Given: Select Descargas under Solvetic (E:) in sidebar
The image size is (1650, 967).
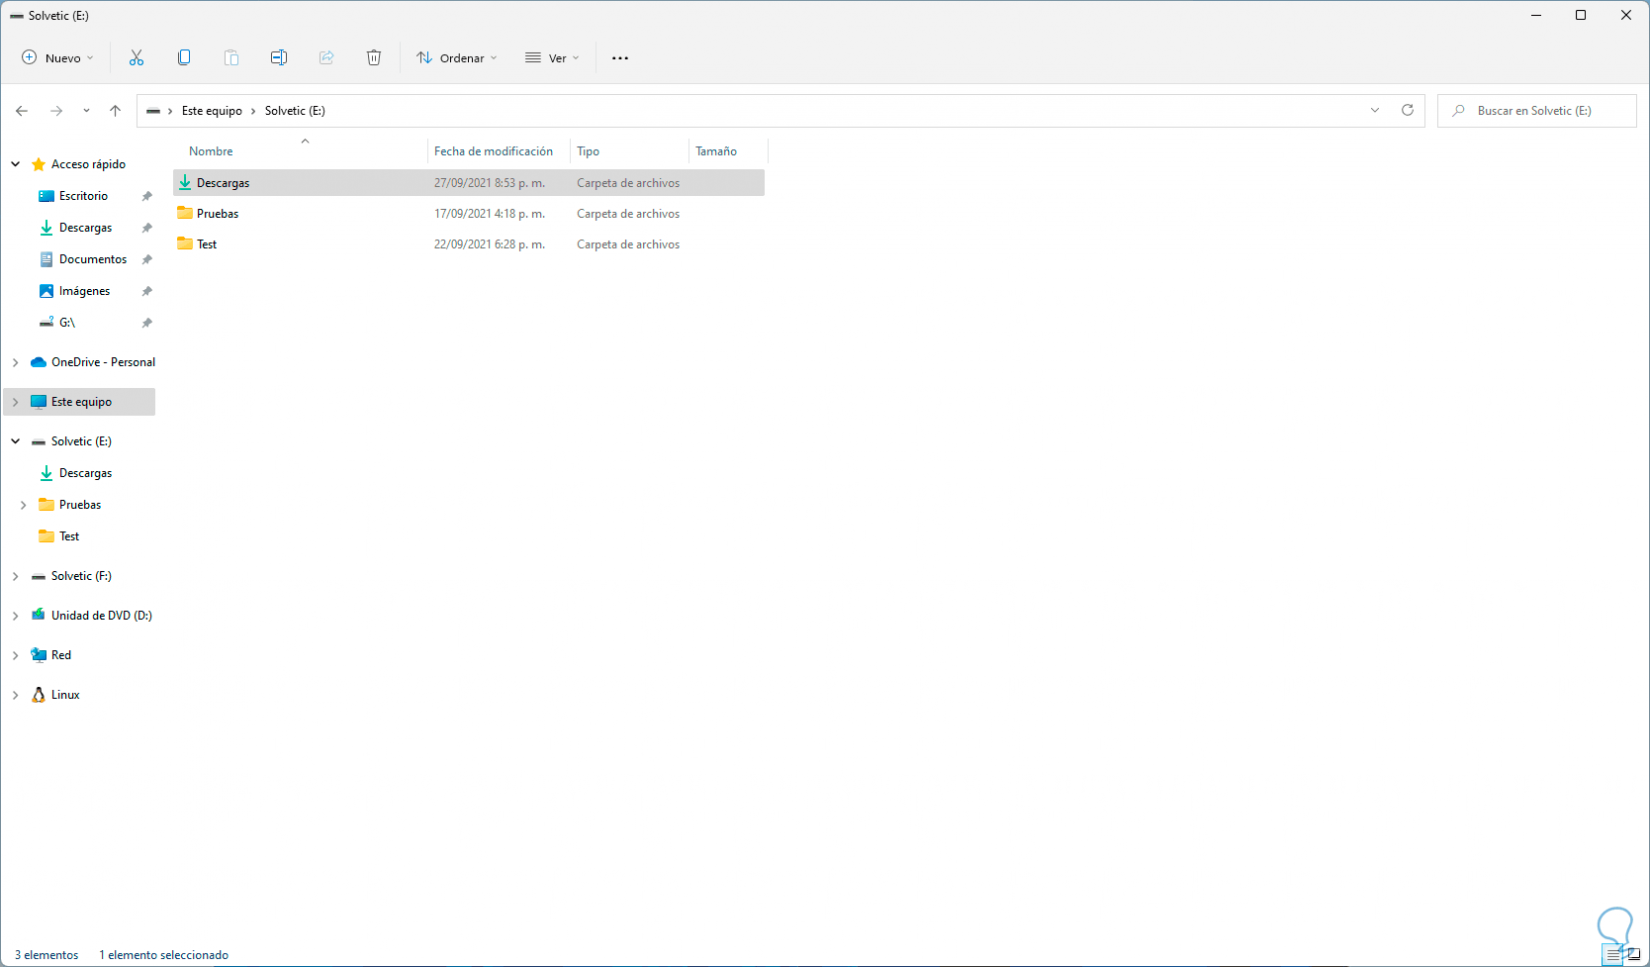Looking at the screenshot, I should coord(85,473).
